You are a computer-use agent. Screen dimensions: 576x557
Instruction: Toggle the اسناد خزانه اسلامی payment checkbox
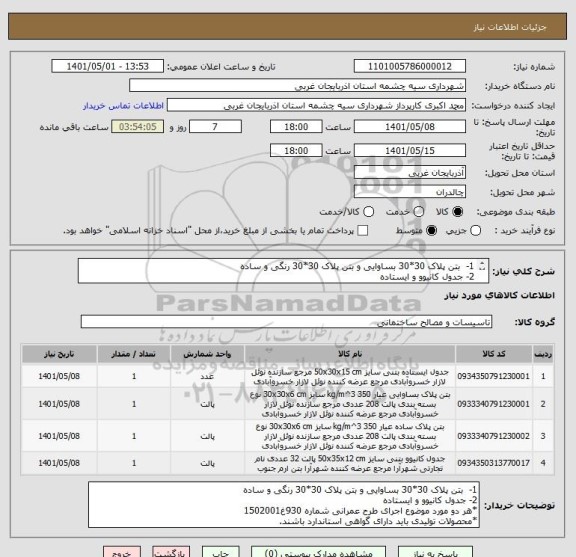[x=363, y=231]
